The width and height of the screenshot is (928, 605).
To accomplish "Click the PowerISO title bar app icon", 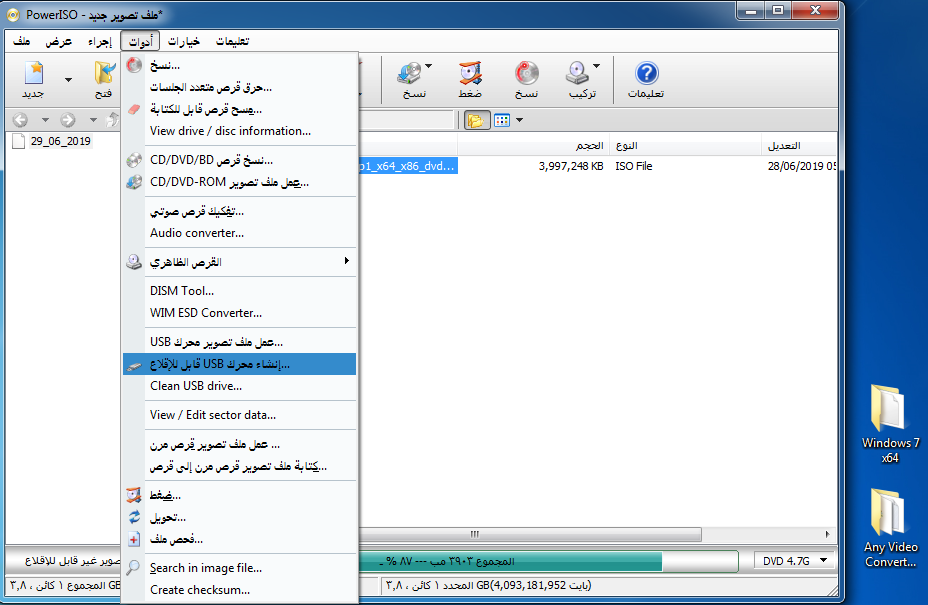I will [x=13, y=14].
